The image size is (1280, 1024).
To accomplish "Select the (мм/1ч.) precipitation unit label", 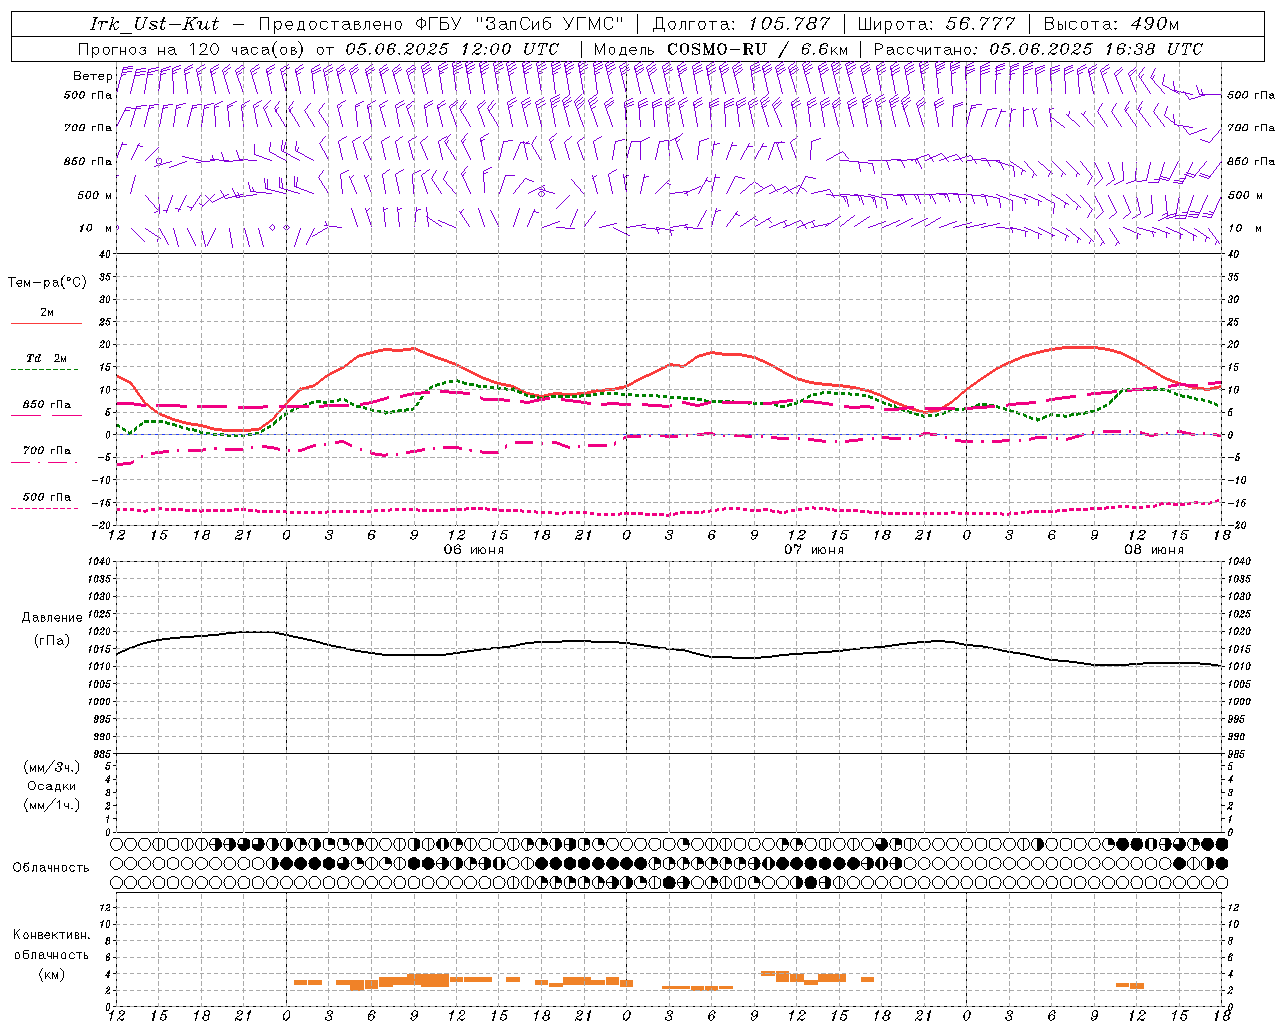I will click(x=52, y=805).
